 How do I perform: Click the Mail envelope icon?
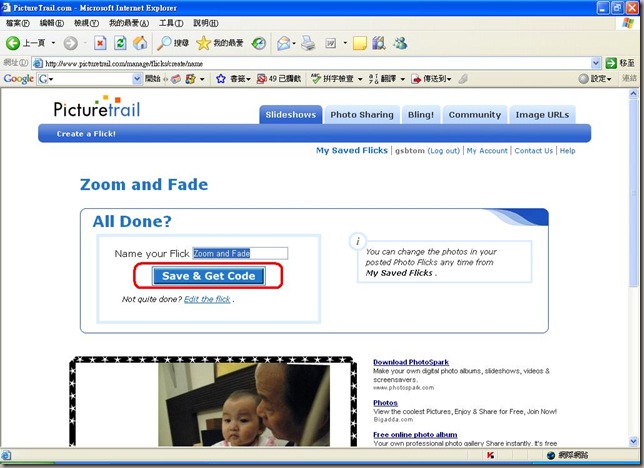tap(283, 43)
